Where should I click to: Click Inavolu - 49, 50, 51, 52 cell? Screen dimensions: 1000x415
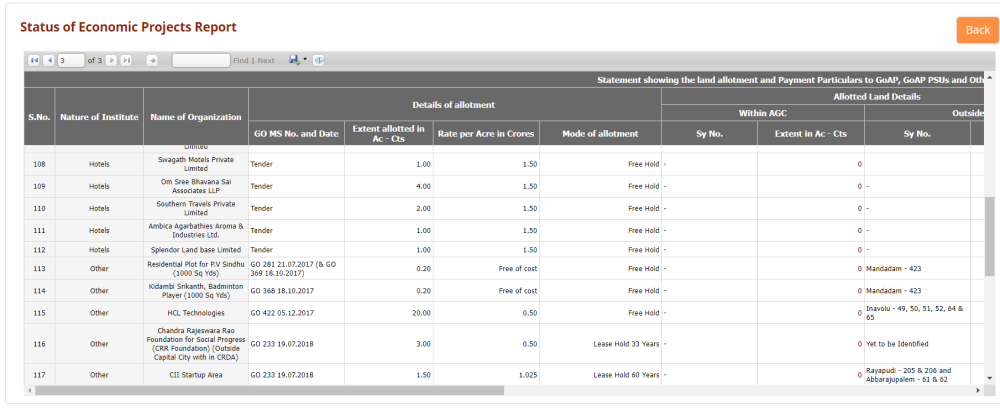(x=917, y=313)
